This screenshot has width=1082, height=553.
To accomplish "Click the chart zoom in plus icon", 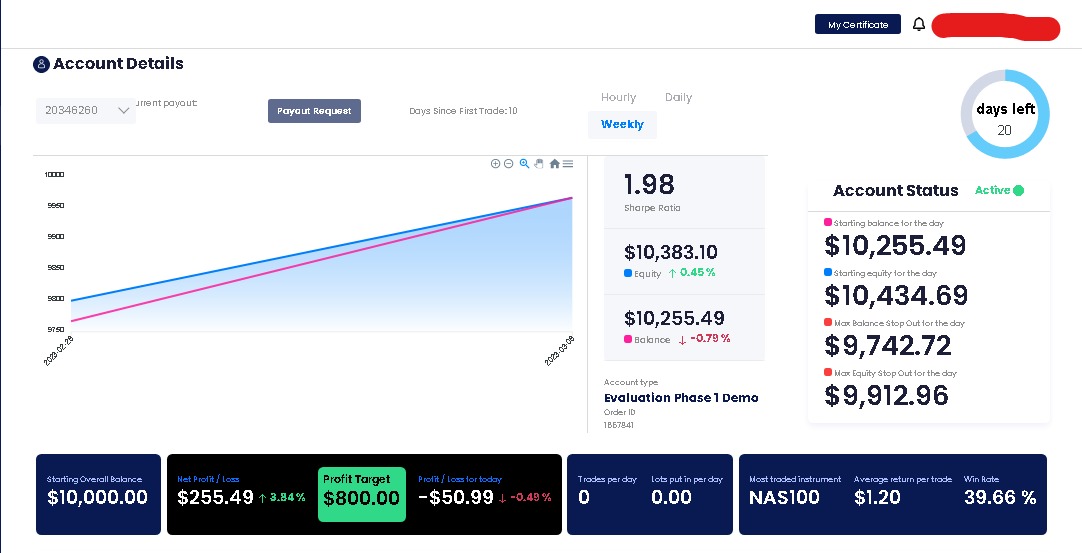I will point(495,164).
